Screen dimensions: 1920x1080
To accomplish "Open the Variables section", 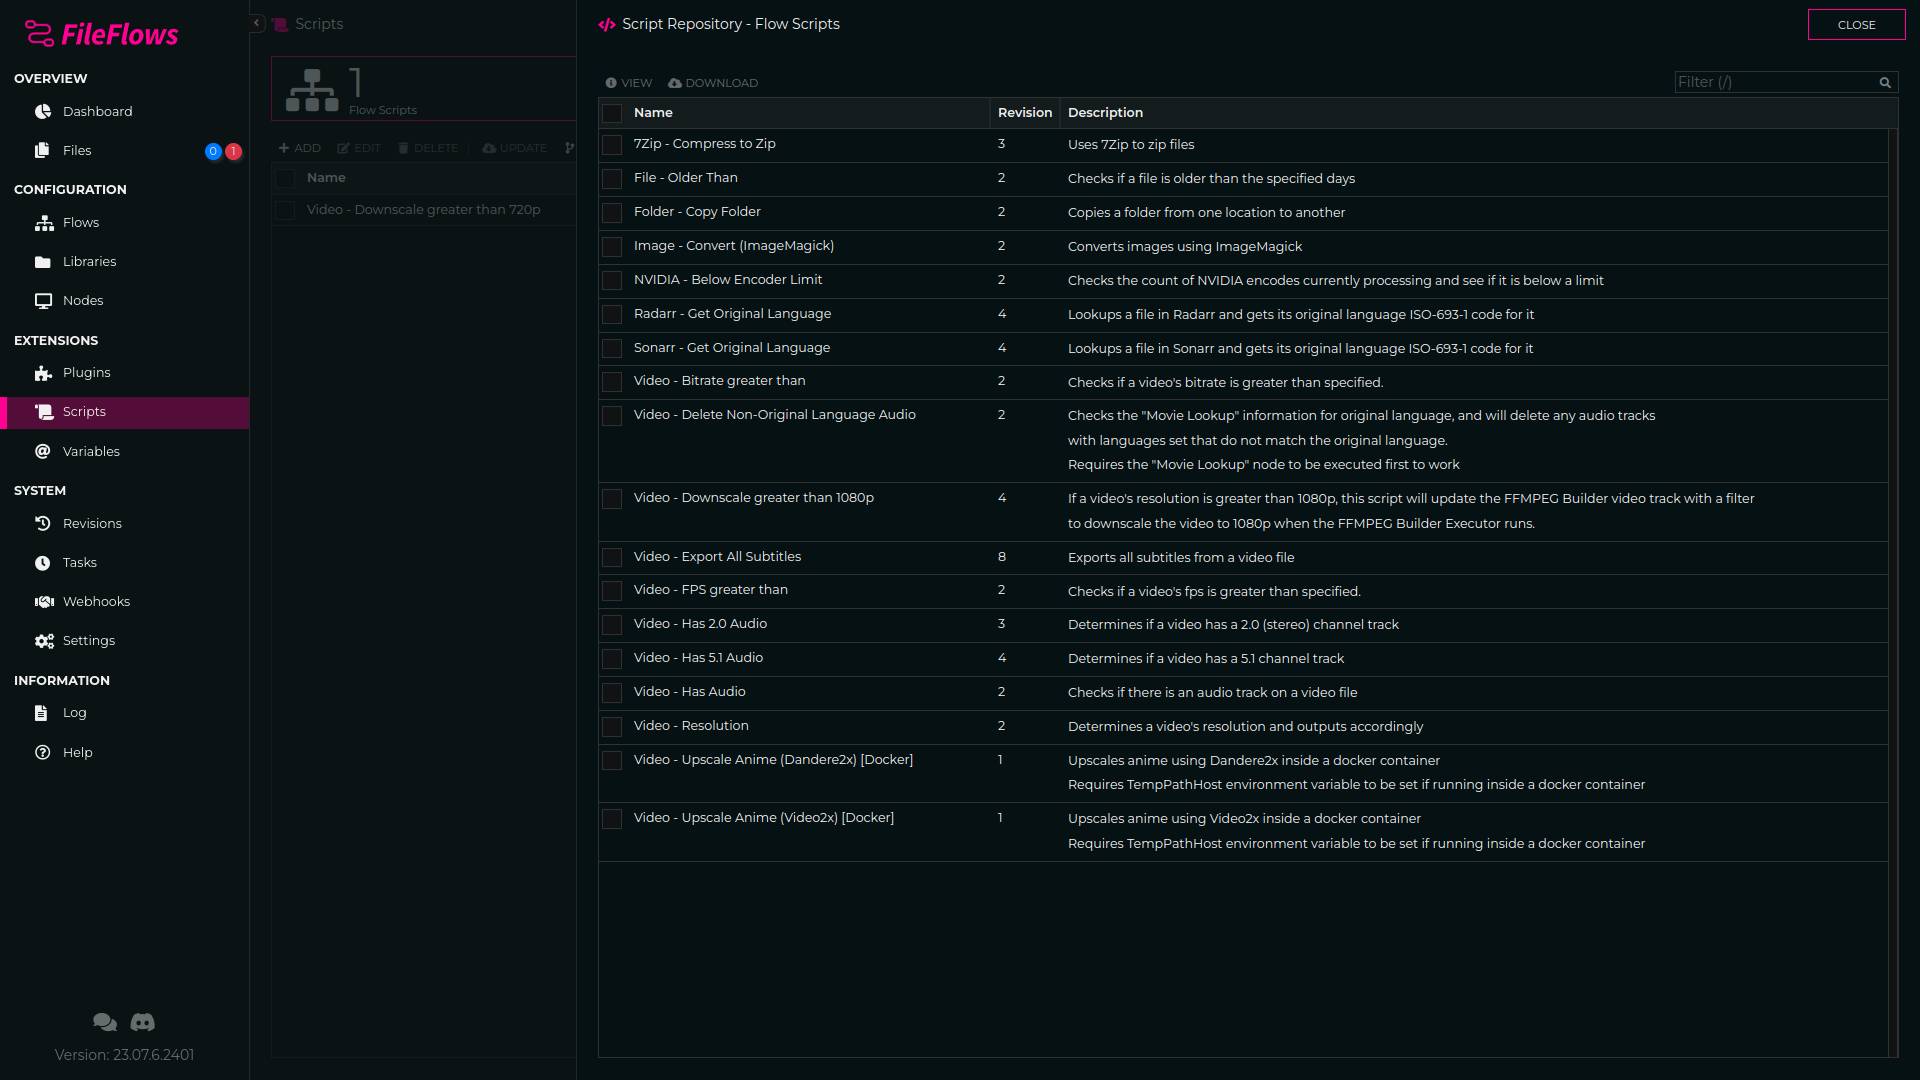I will coord(91,450).
